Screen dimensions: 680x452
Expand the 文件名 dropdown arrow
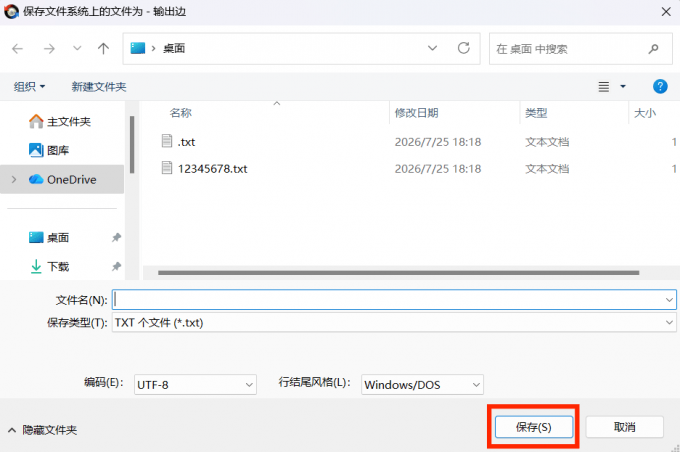pos(669,300)
